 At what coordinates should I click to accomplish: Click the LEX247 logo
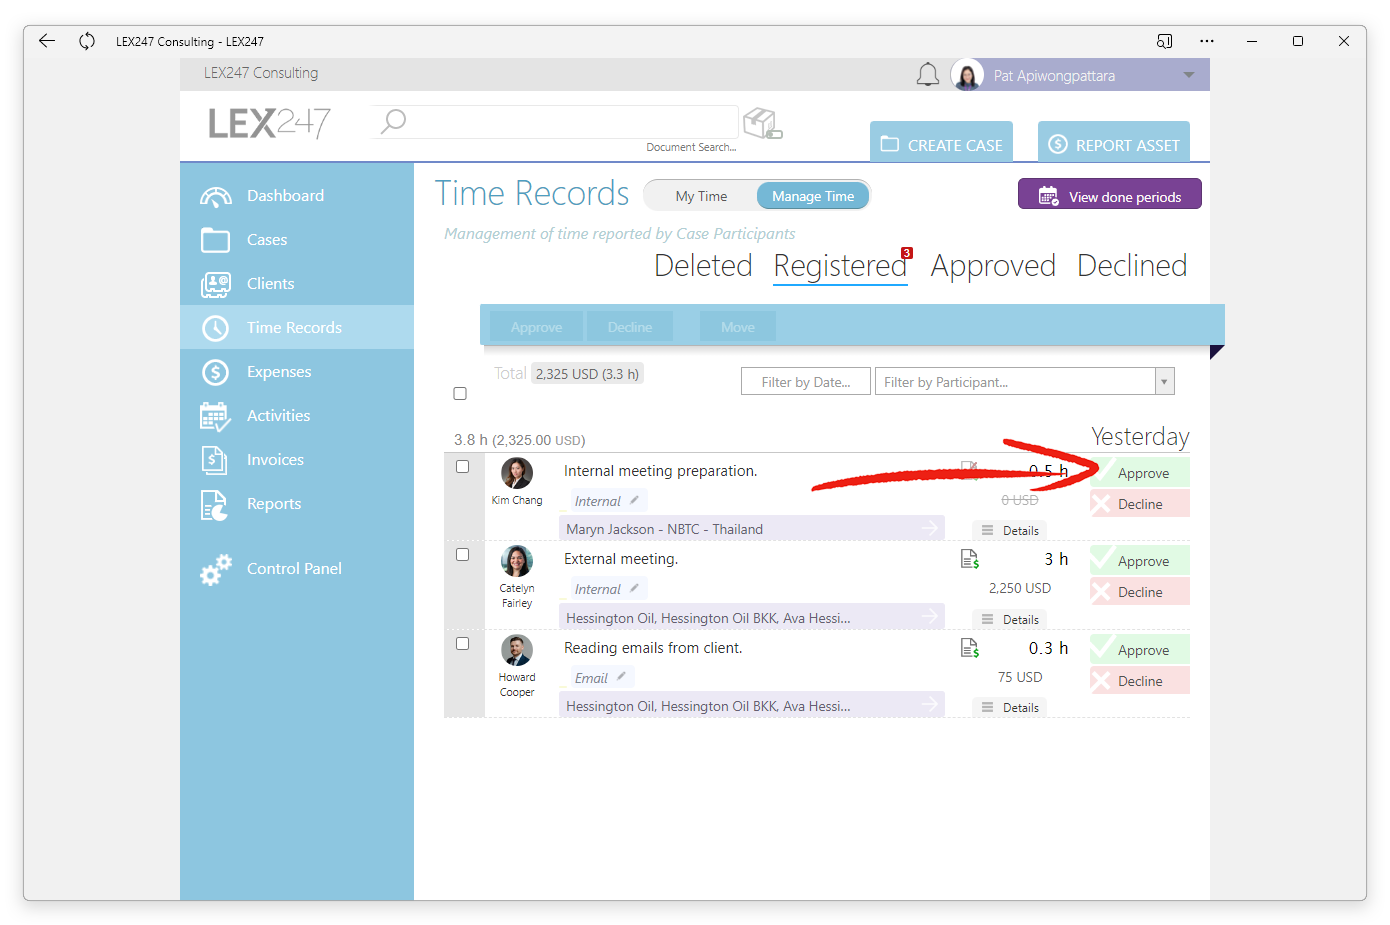pyautogui.click(x=269, y=123)
